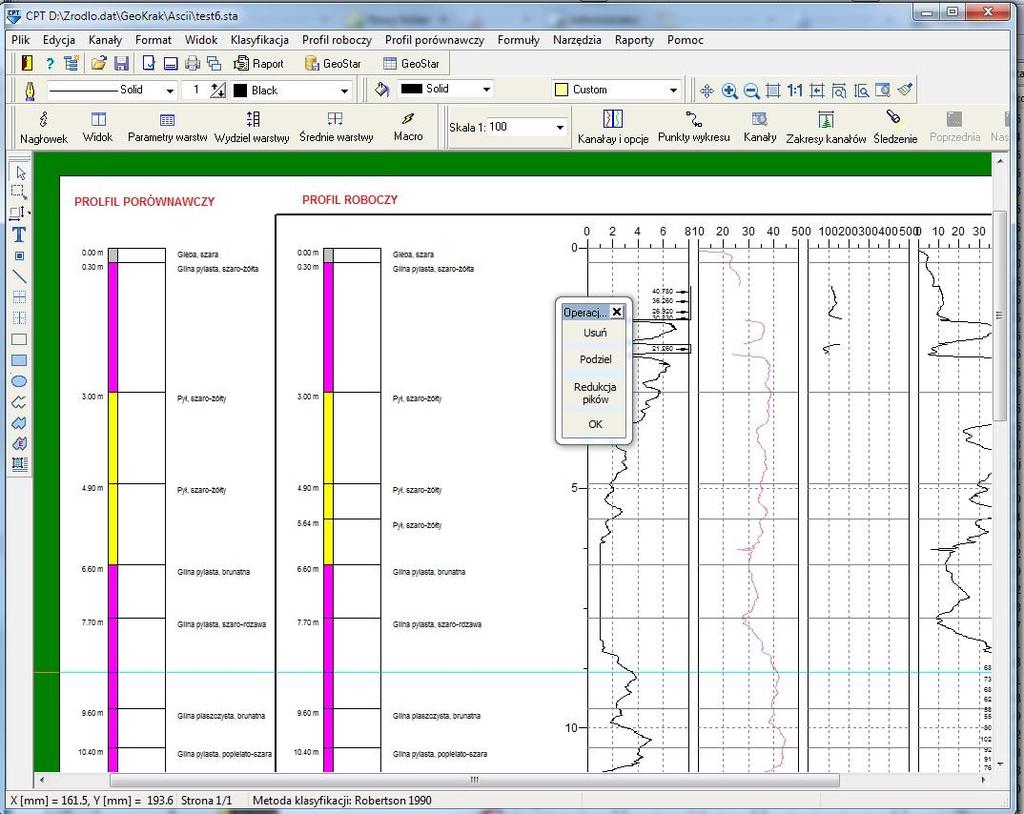Open Kanałay i opcje settings
Image resolution: width=1024 pixels, height=814 pixels.
click(x=613, y=127)
